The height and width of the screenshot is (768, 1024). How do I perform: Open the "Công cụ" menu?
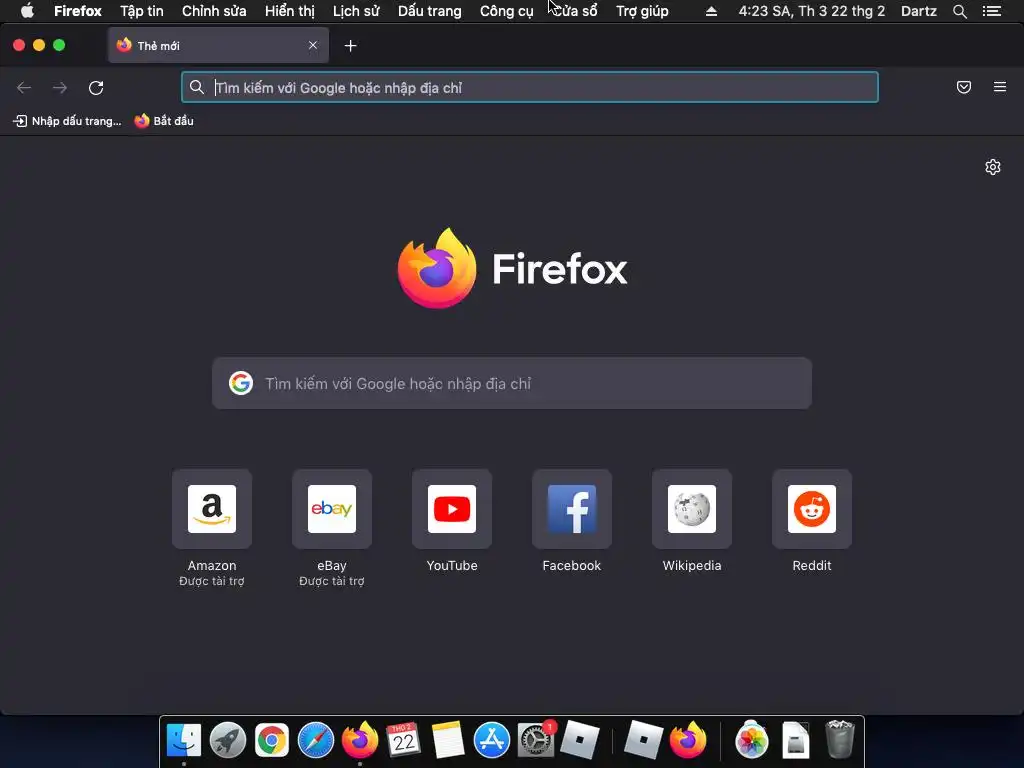(506, 11)
